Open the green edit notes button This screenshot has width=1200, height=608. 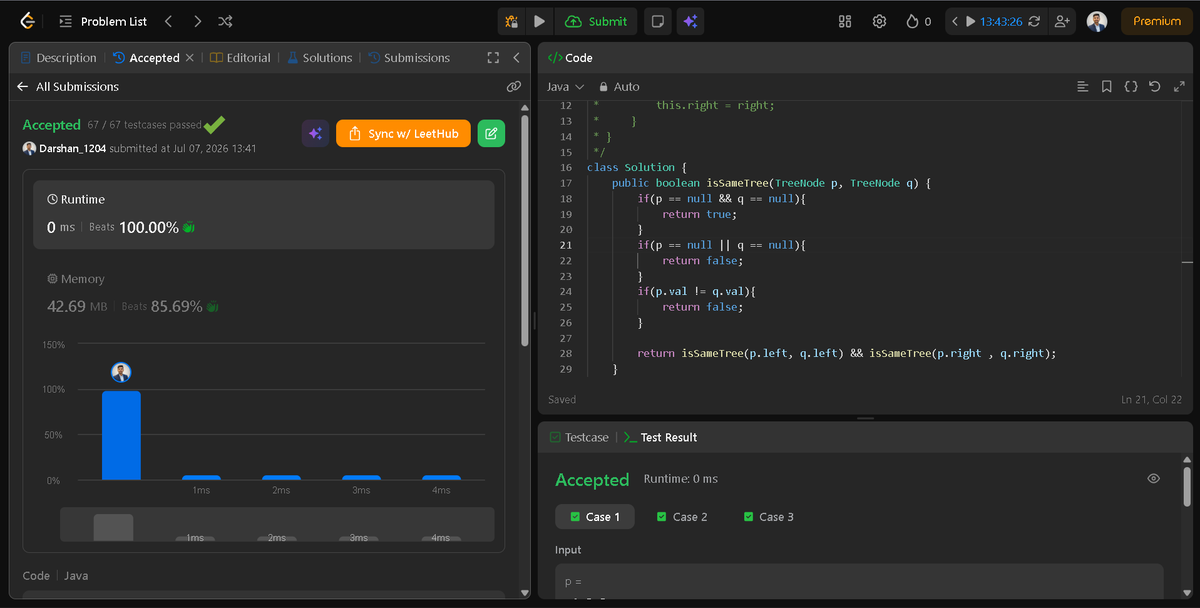pyautogui.click(x=491, y=133)
